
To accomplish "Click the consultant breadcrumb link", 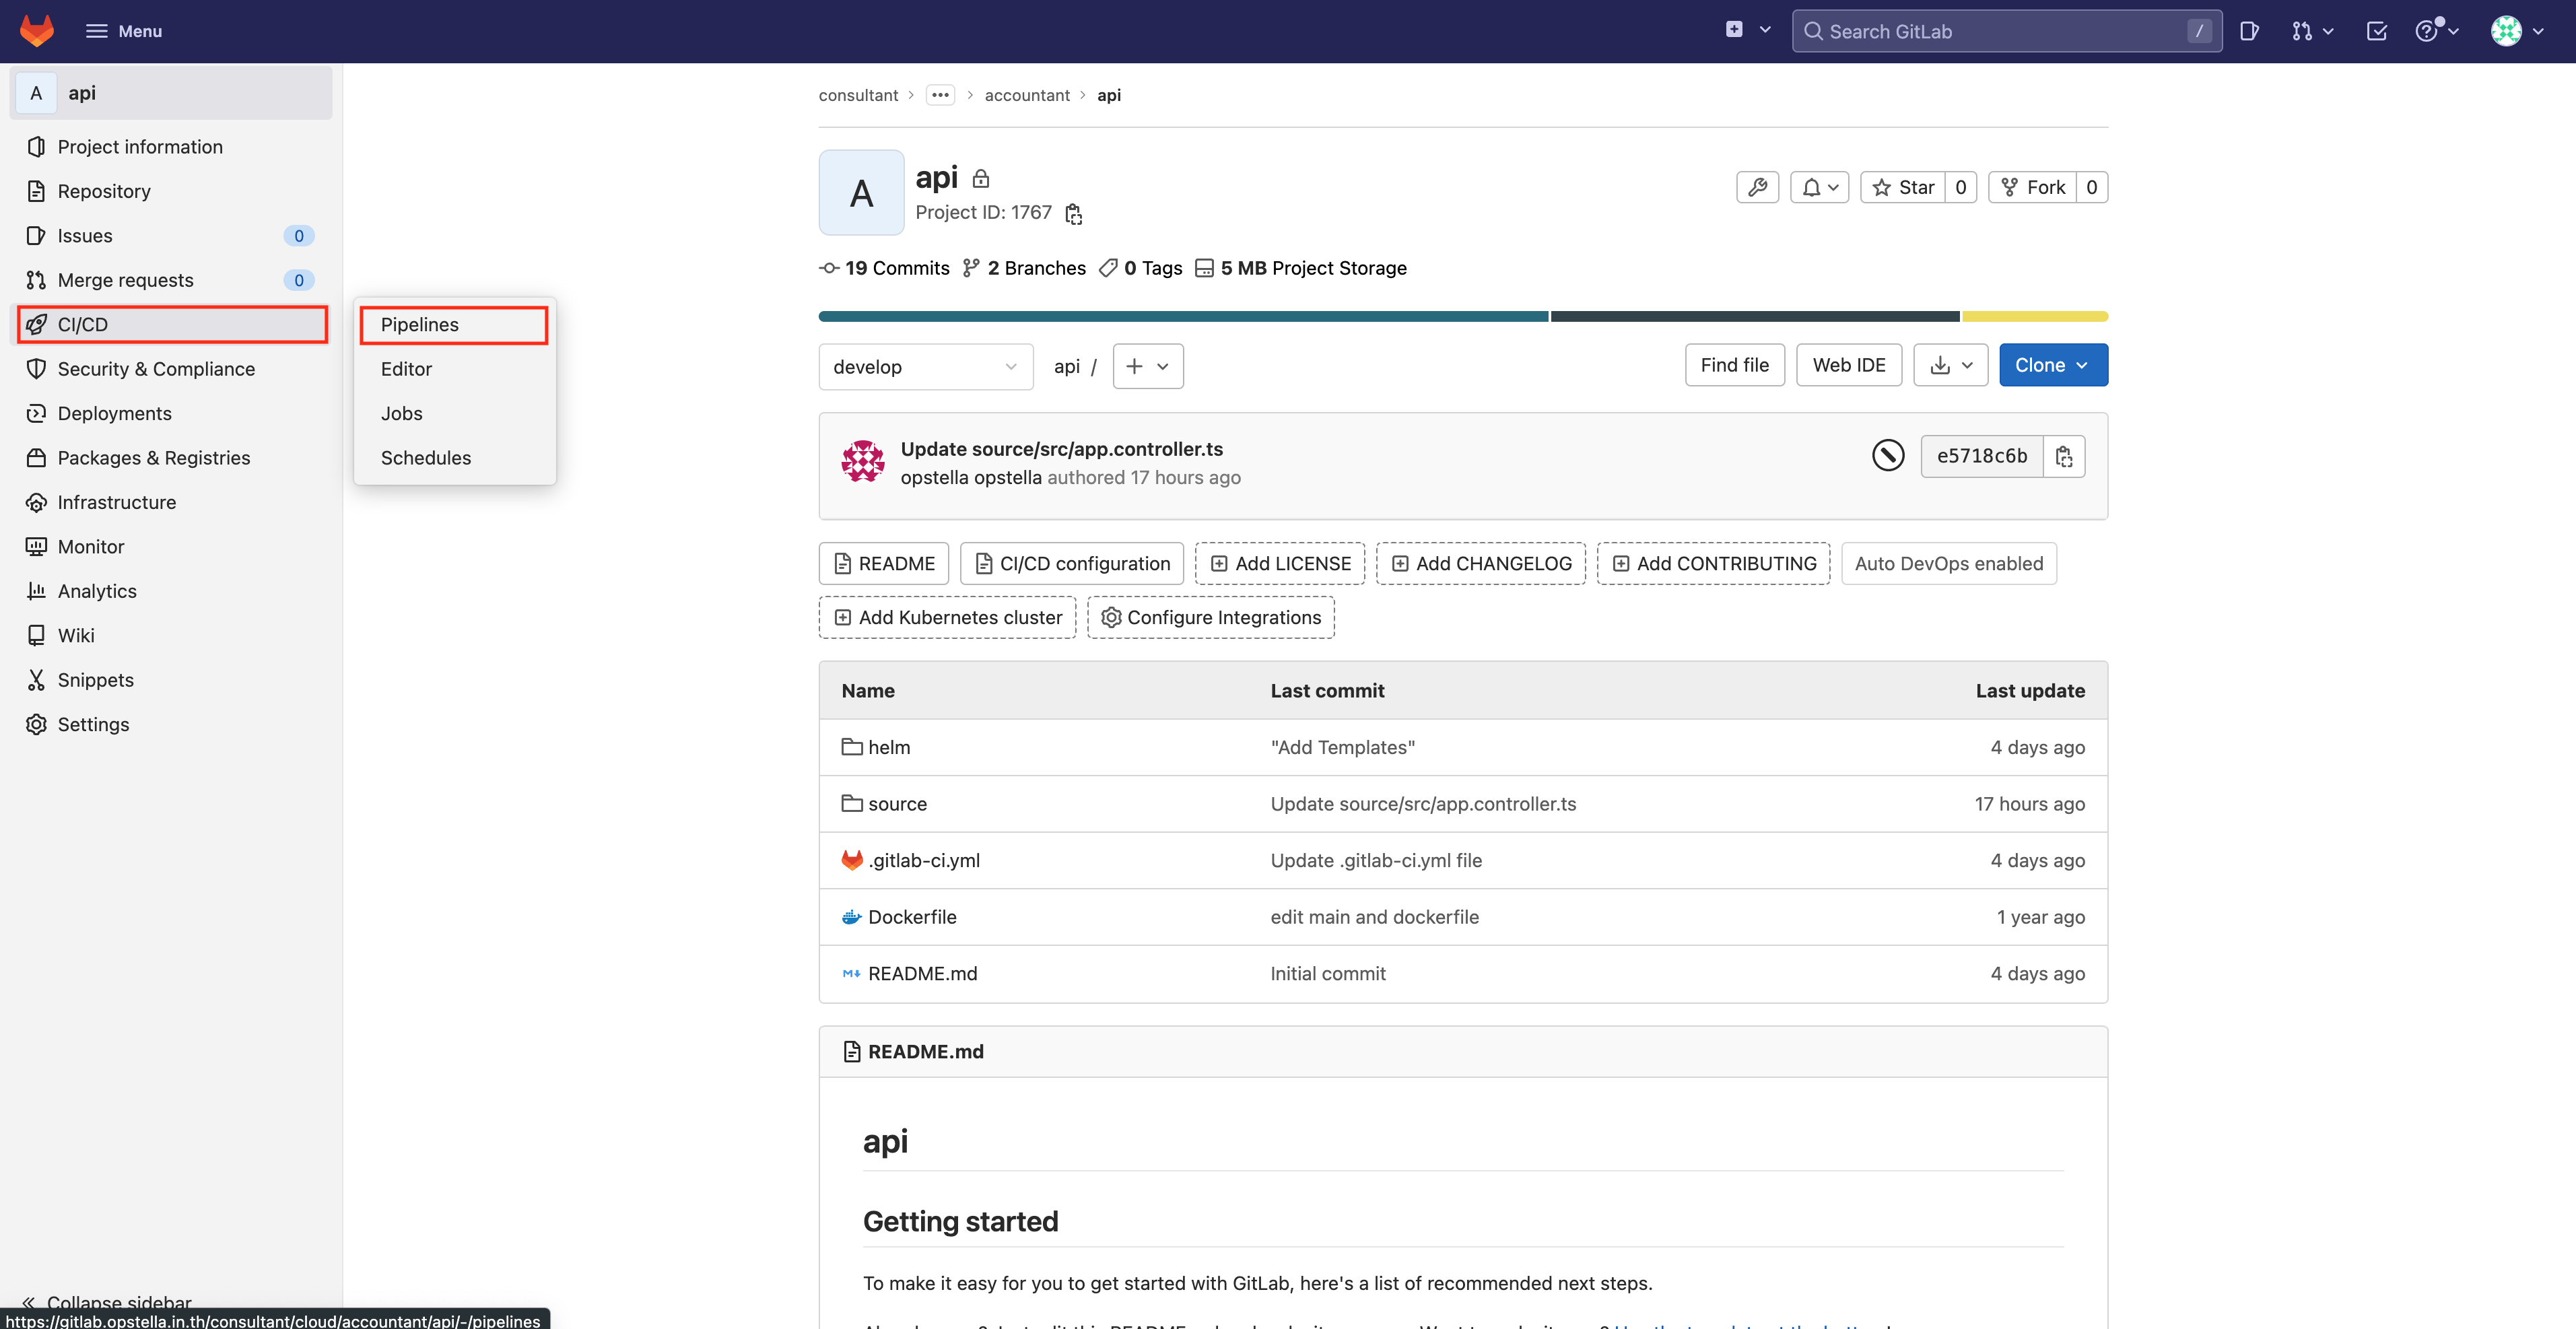I will pyautogui.click(x=858, y=95).
